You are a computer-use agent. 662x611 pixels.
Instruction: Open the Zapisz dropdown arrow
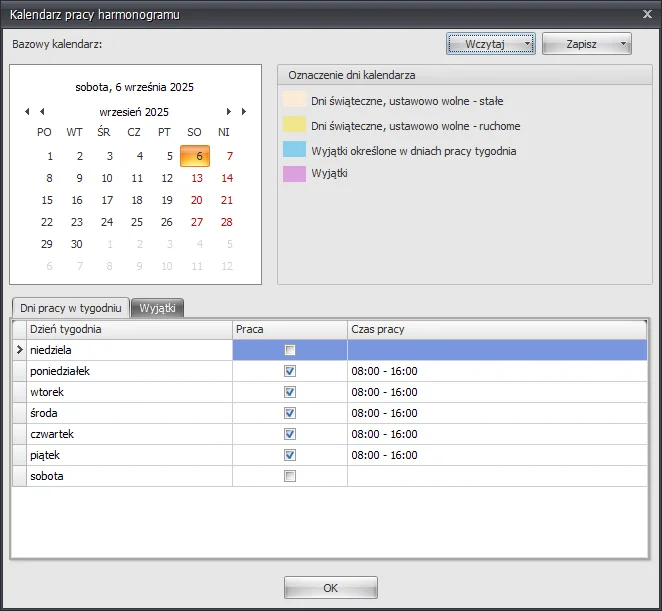[623, 44]
